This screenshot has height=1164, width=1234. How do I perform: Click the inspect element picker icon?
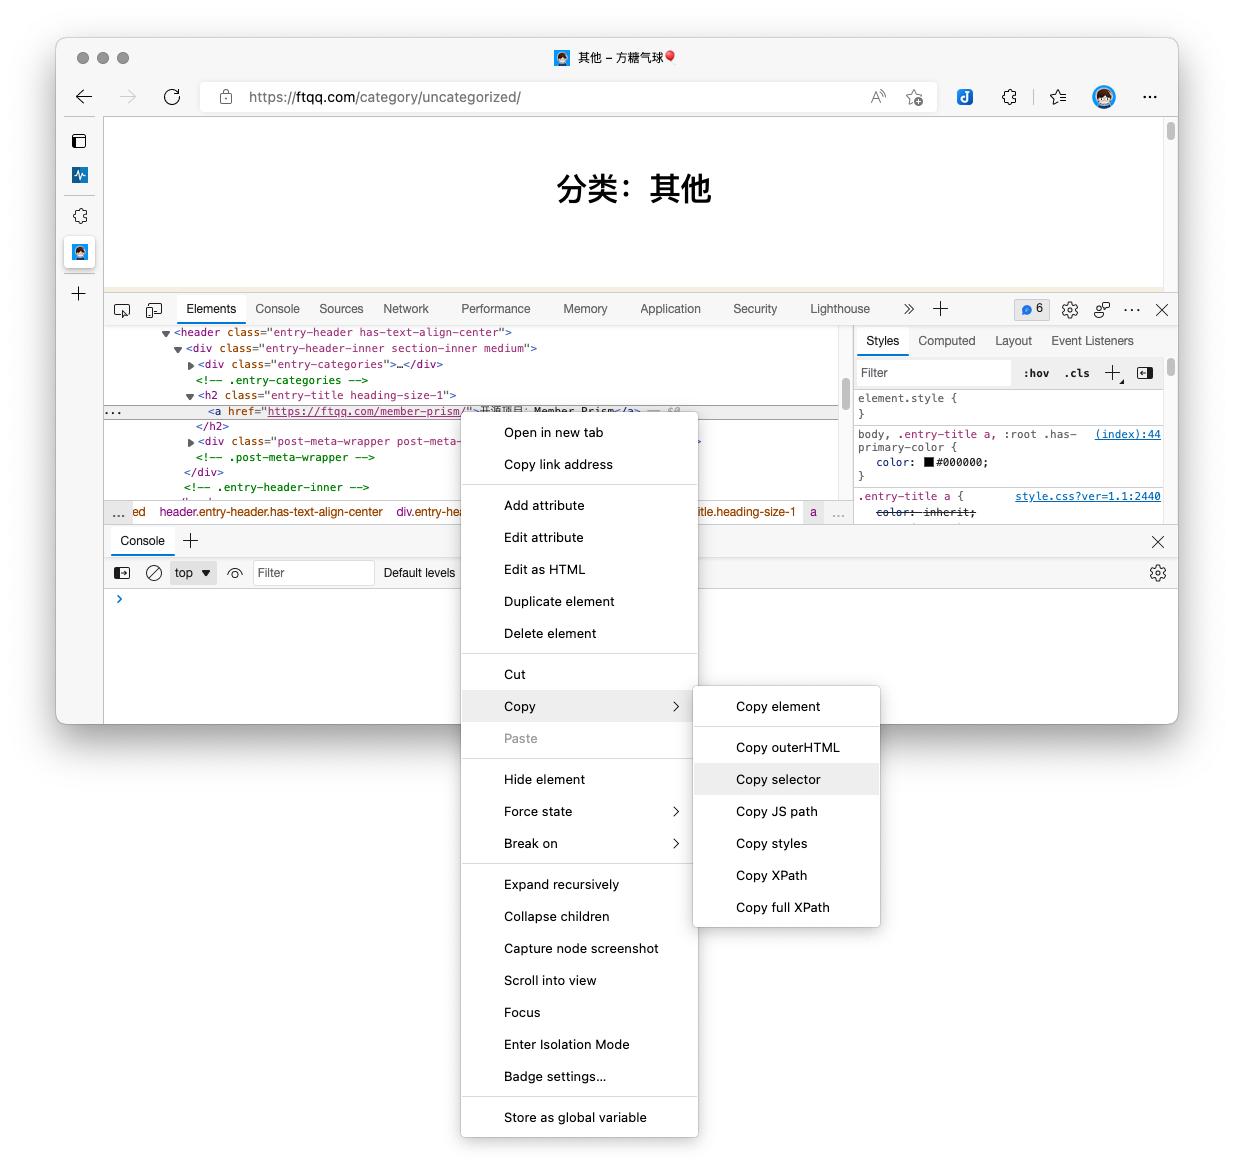point(122,310)
